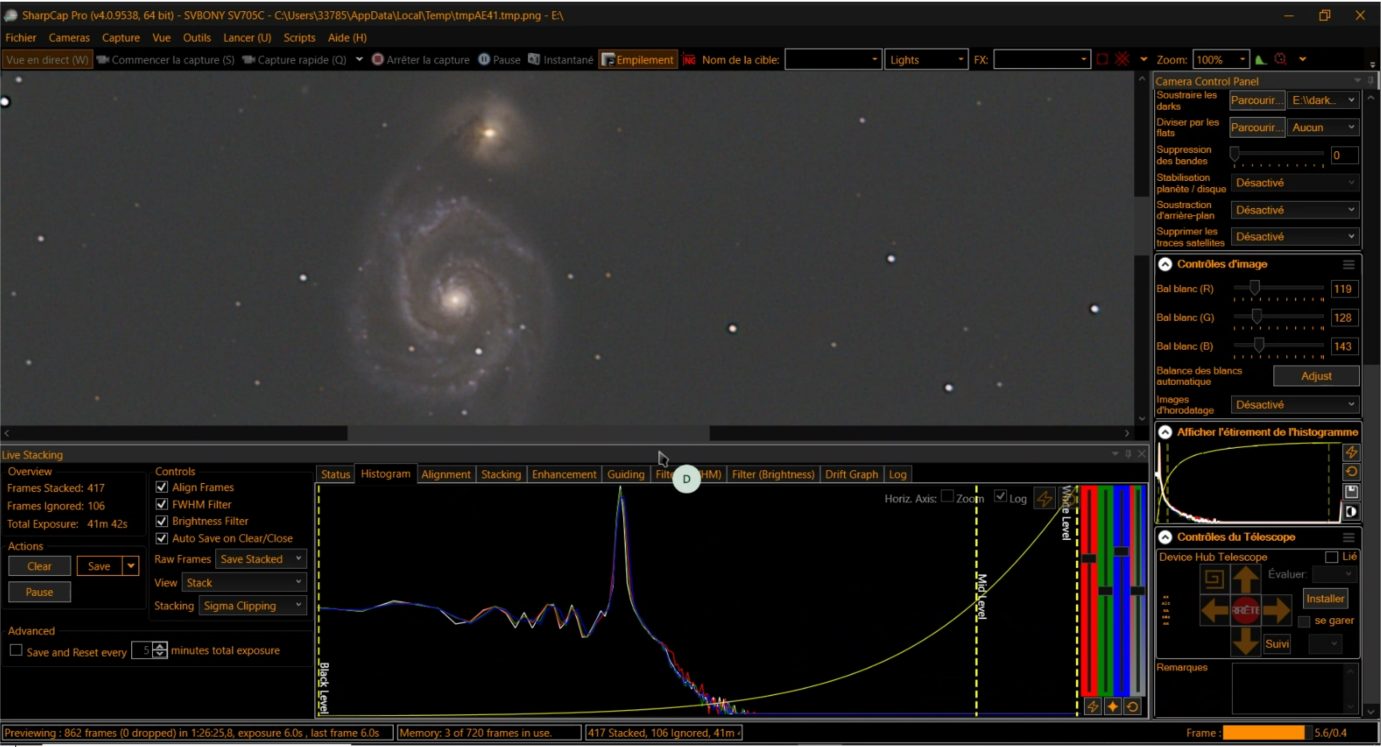The width and height of the screenshot is (1381, 747).
Task: Click the Clear button in Live Stacking
Action: click(x=39, y=566)
